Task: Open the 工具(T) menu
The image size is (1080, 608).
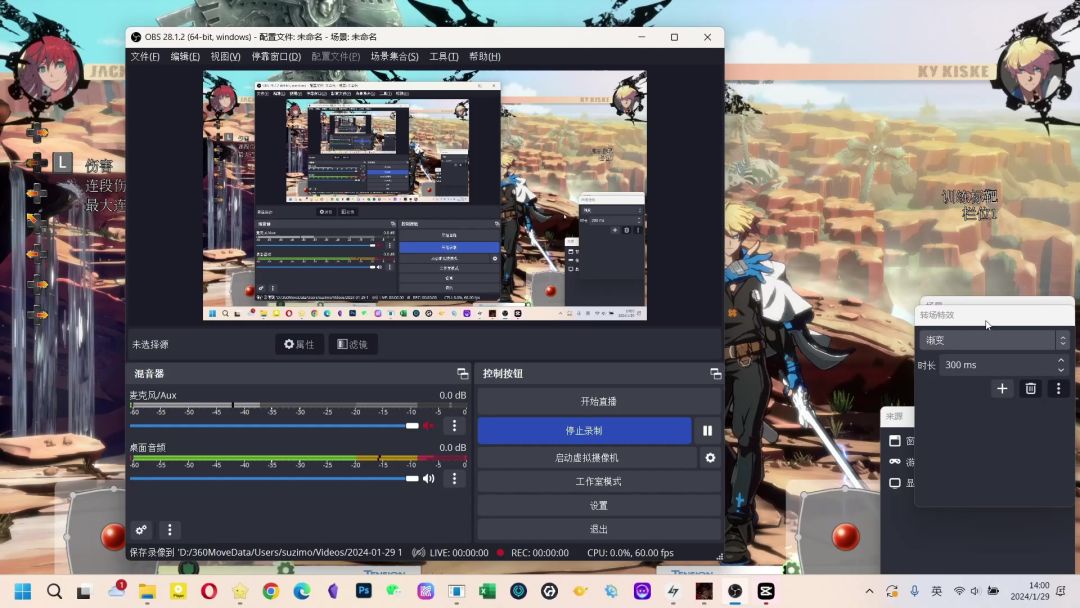Action: [x=444, y=56]
